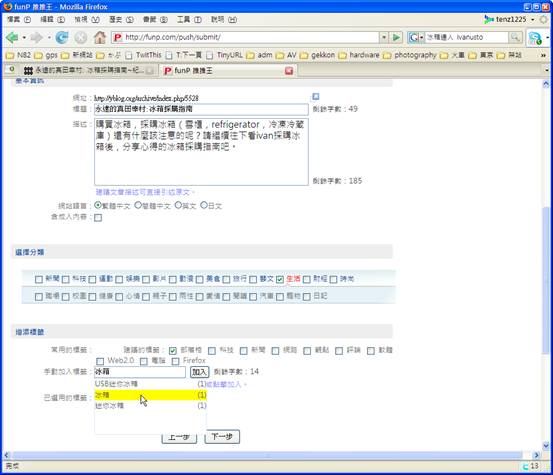Image resolution: width=553 pixels, height=475 pixels.
Task: Open the 檔案 (F) menu
Action: pyautogui.click(x=19, y=19)
